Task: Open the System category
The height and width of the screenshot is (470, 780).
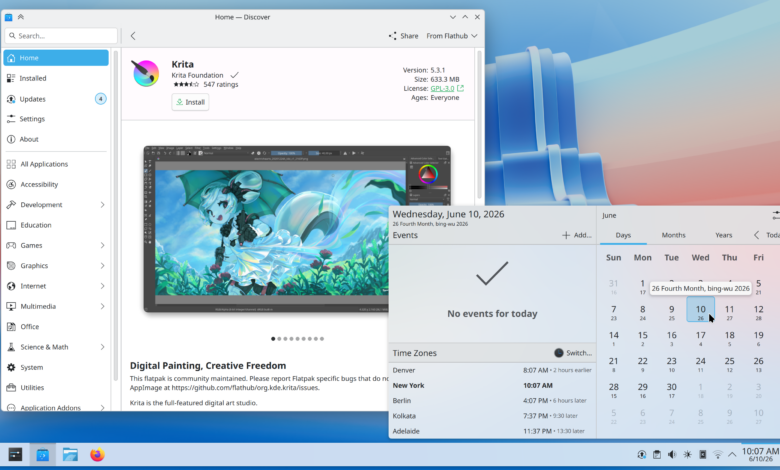Action: 56,368
